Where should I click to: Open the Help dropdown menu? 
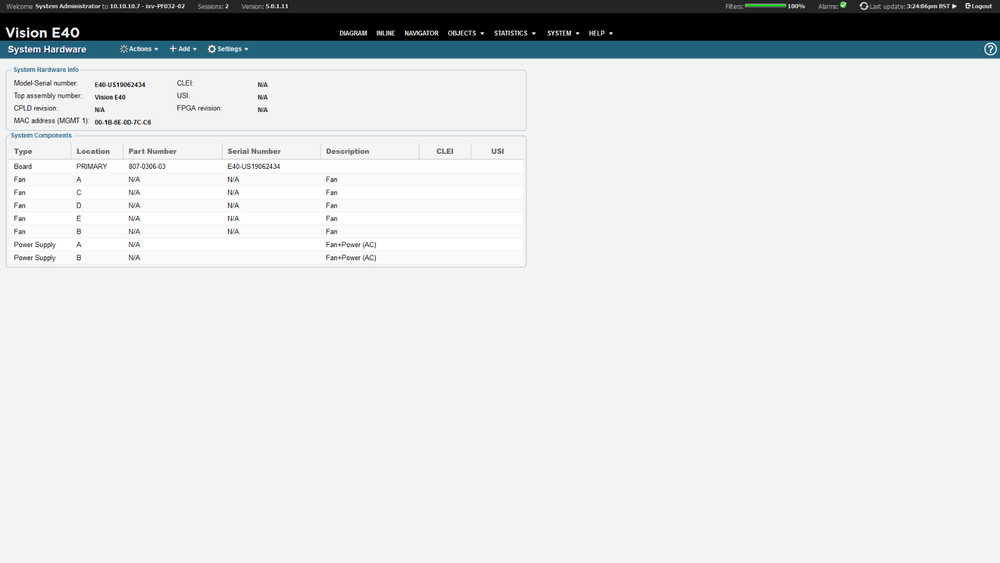(x=600, y=33)
